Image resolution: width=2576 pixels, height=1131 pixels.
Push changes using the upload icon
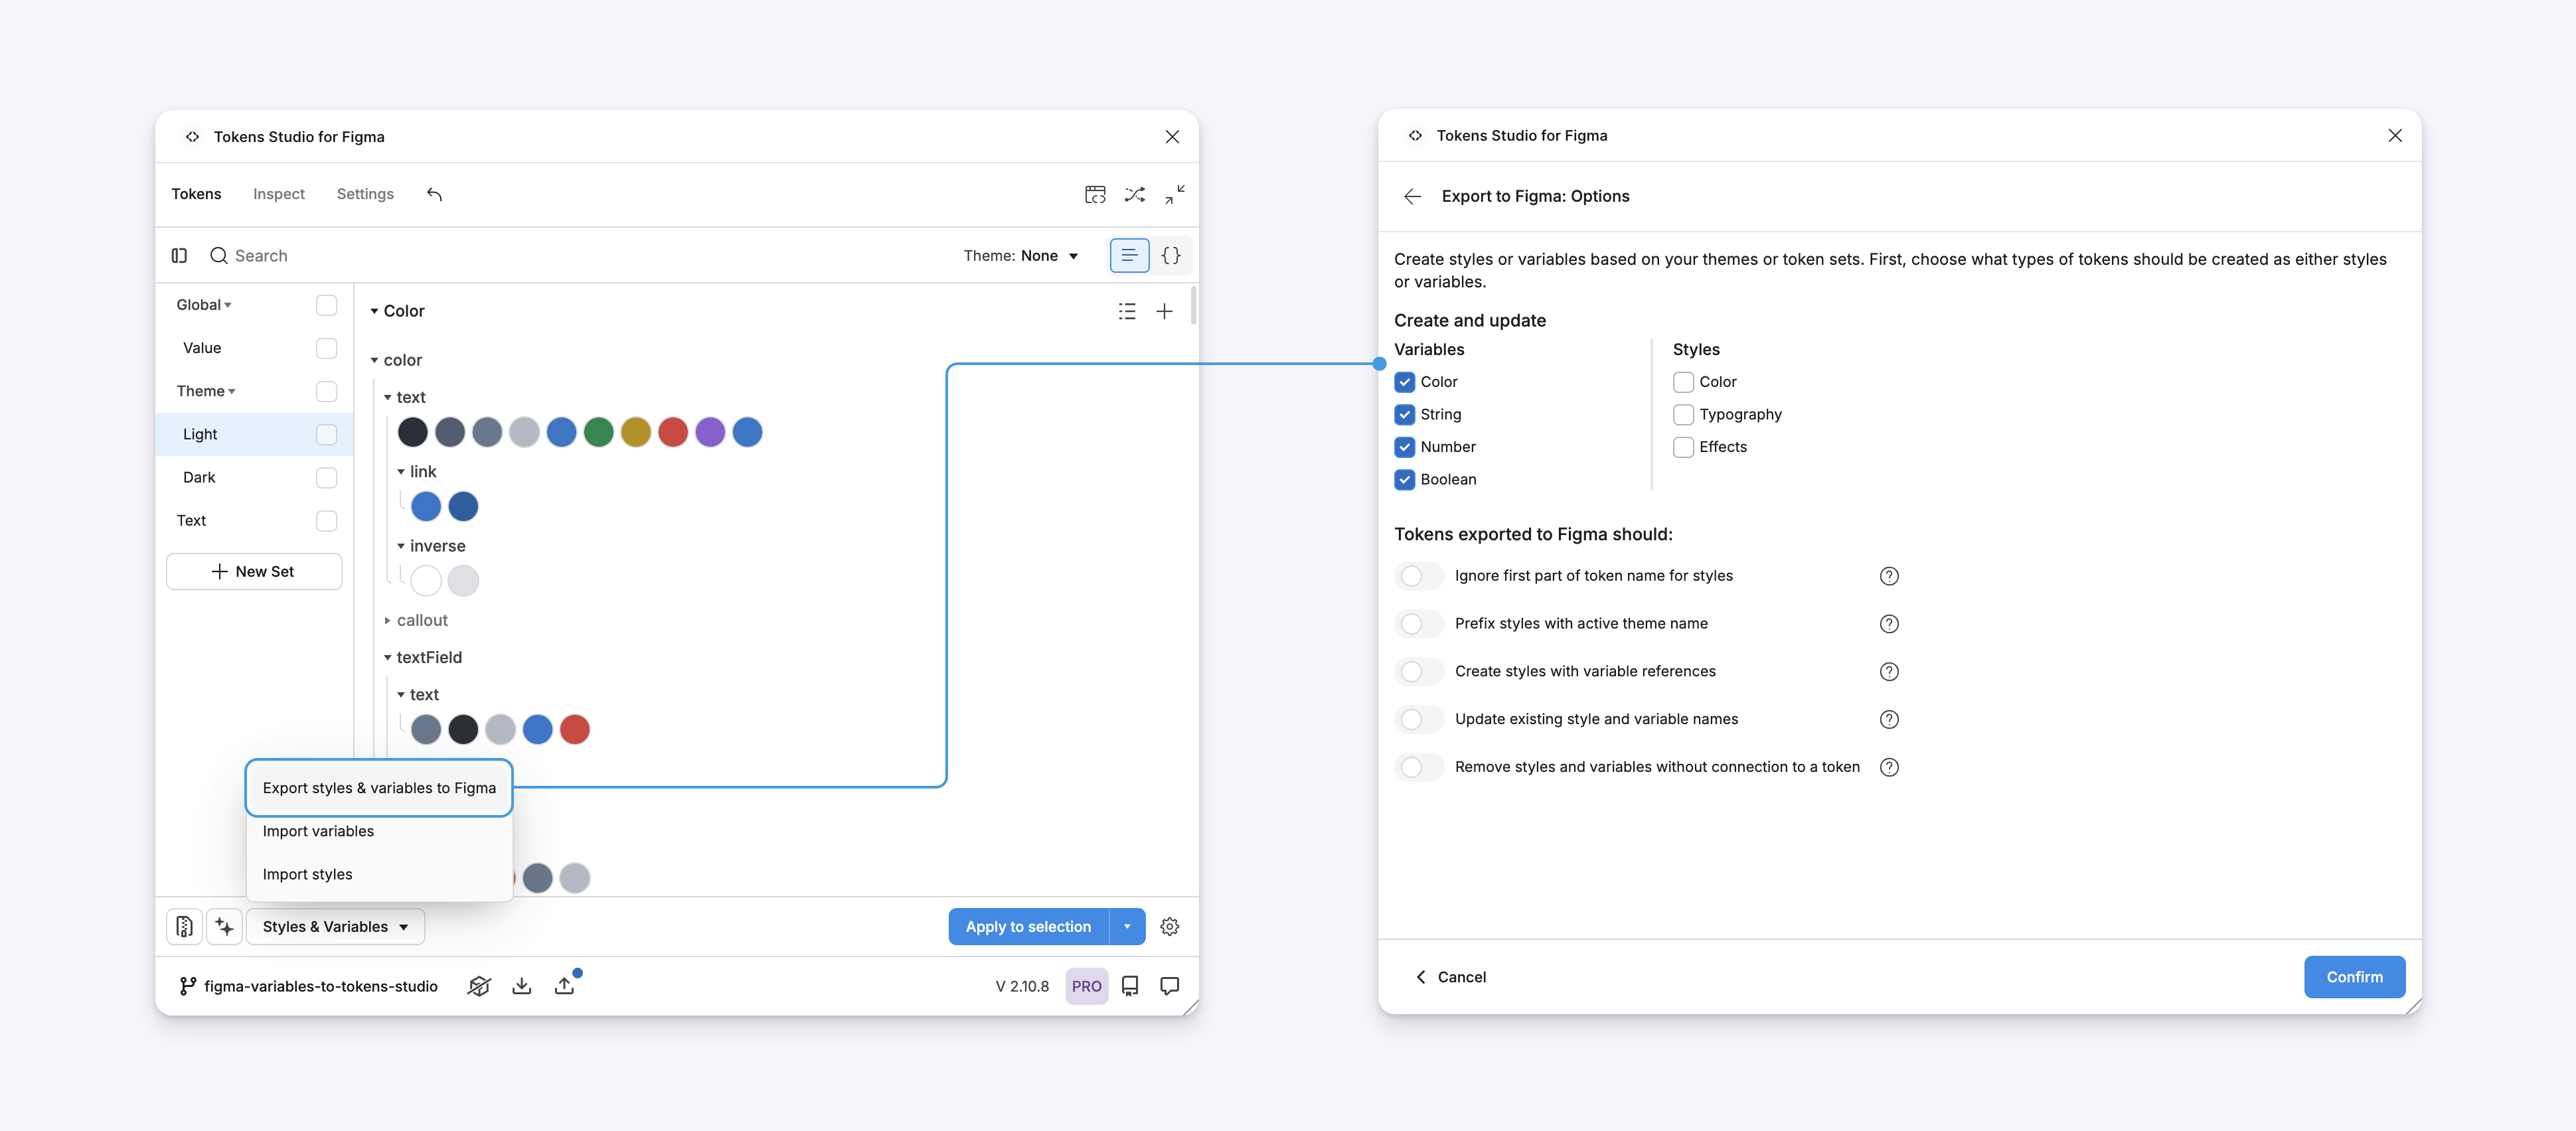pyautogui.click(x=565, y=985)
